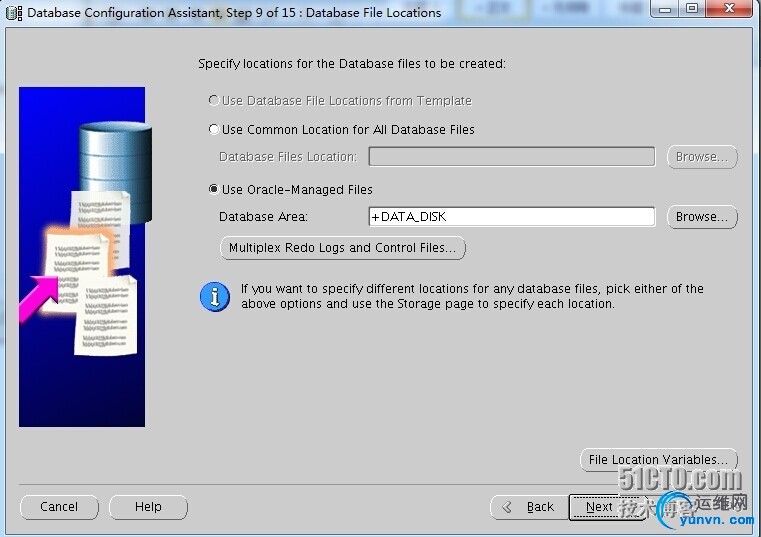Open the Help button

click(148, 507)
